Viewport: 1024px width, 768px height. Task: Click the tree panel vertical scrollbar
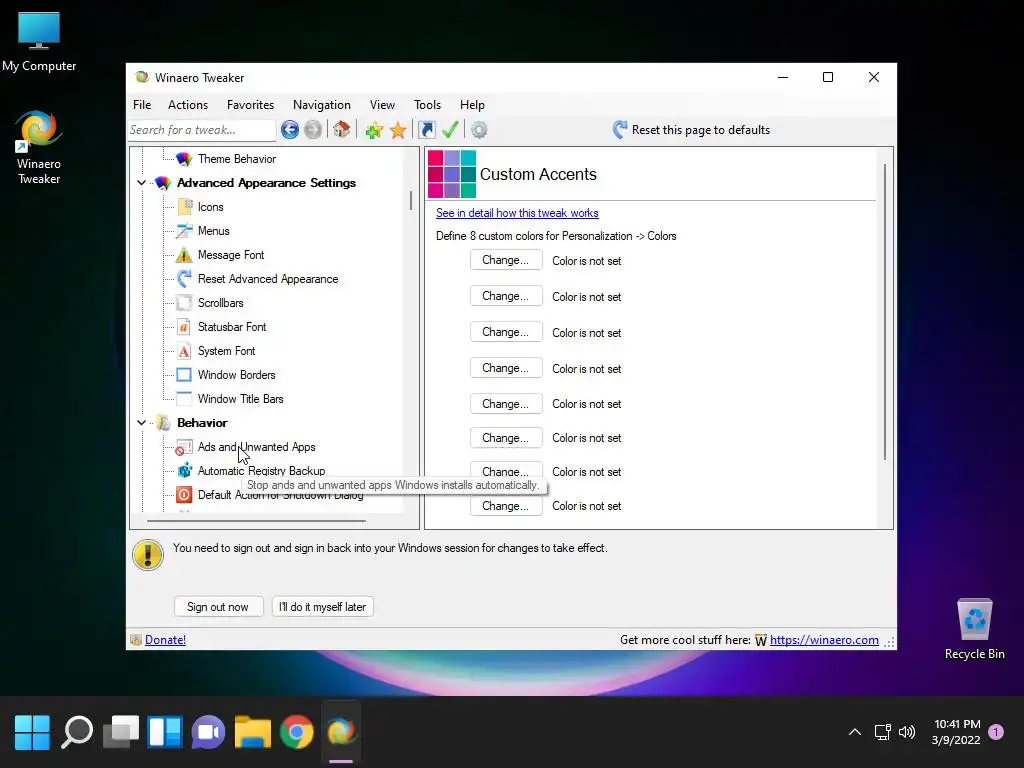click(411, 200)
